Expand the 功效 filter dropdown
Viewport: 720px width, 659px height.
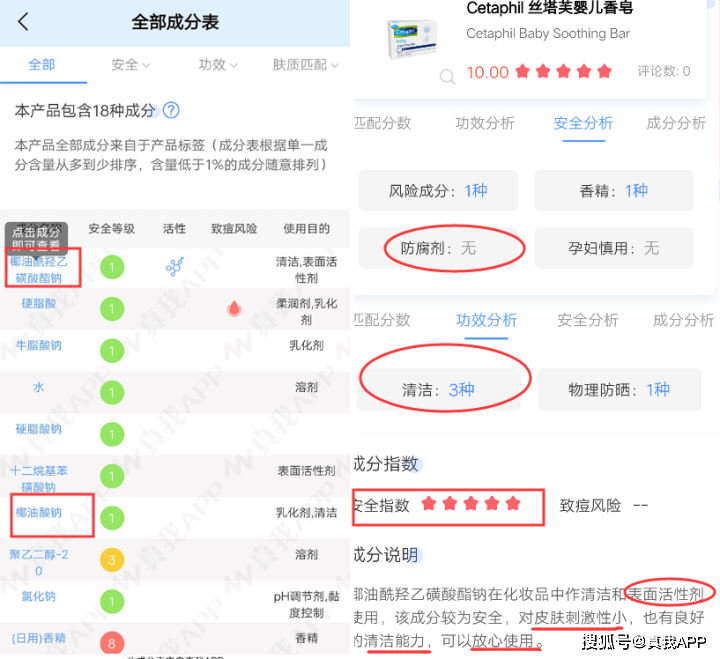218,65
